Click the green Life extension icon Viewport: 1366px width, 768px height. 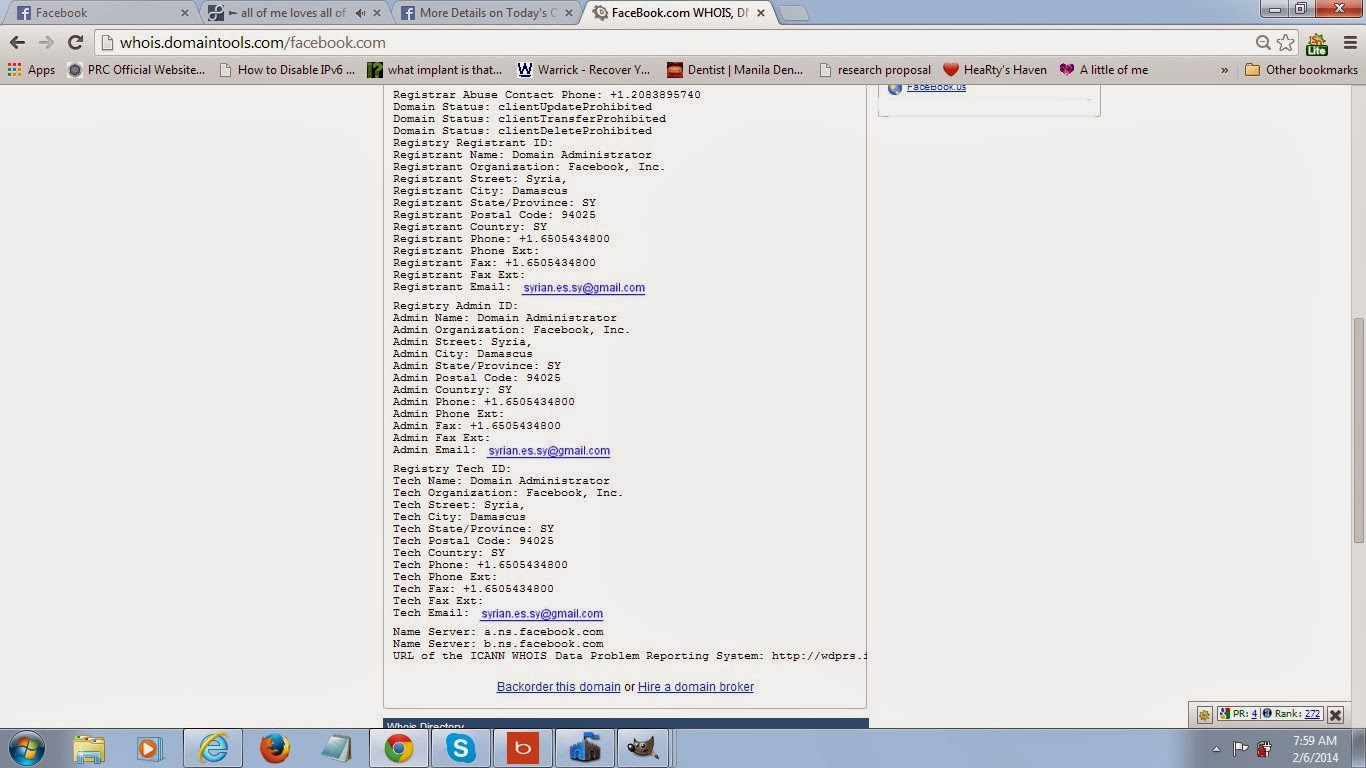click(x=1316, y=43)
